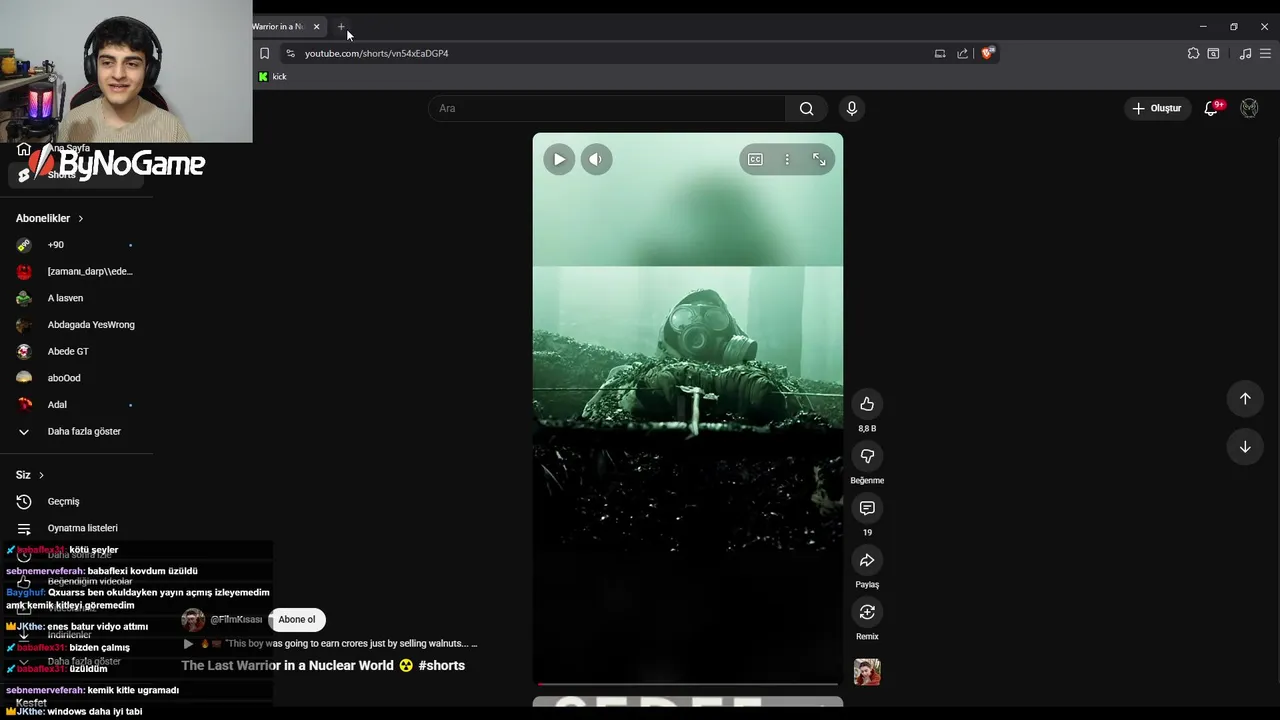The height and width of the screenshot is (720, 1280).
Task: Start voice search with microphone
Action: (852, 108)
